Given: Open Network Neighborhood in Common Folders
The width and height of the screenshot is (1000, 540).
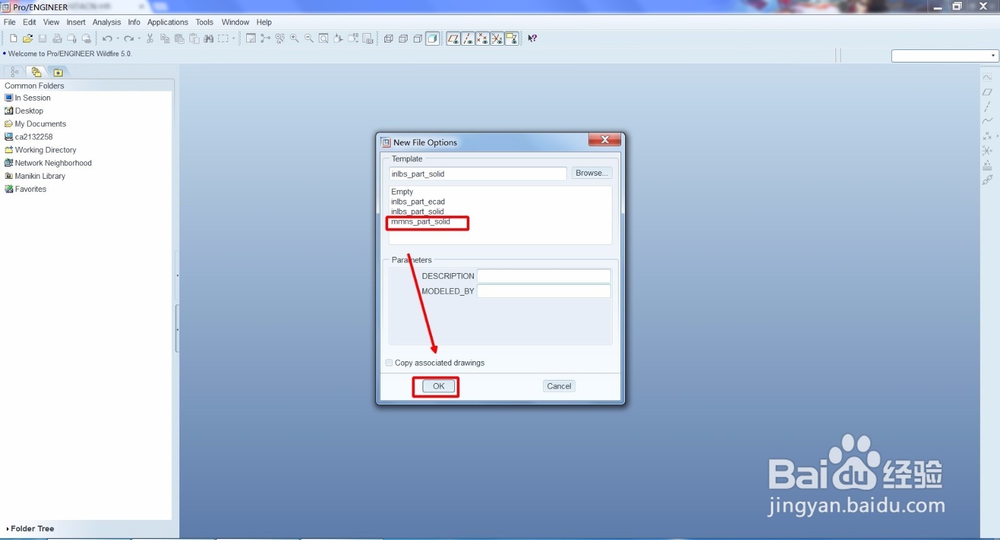Looking at the screenshot, I should pyautogui.click(x=48, y=163).
